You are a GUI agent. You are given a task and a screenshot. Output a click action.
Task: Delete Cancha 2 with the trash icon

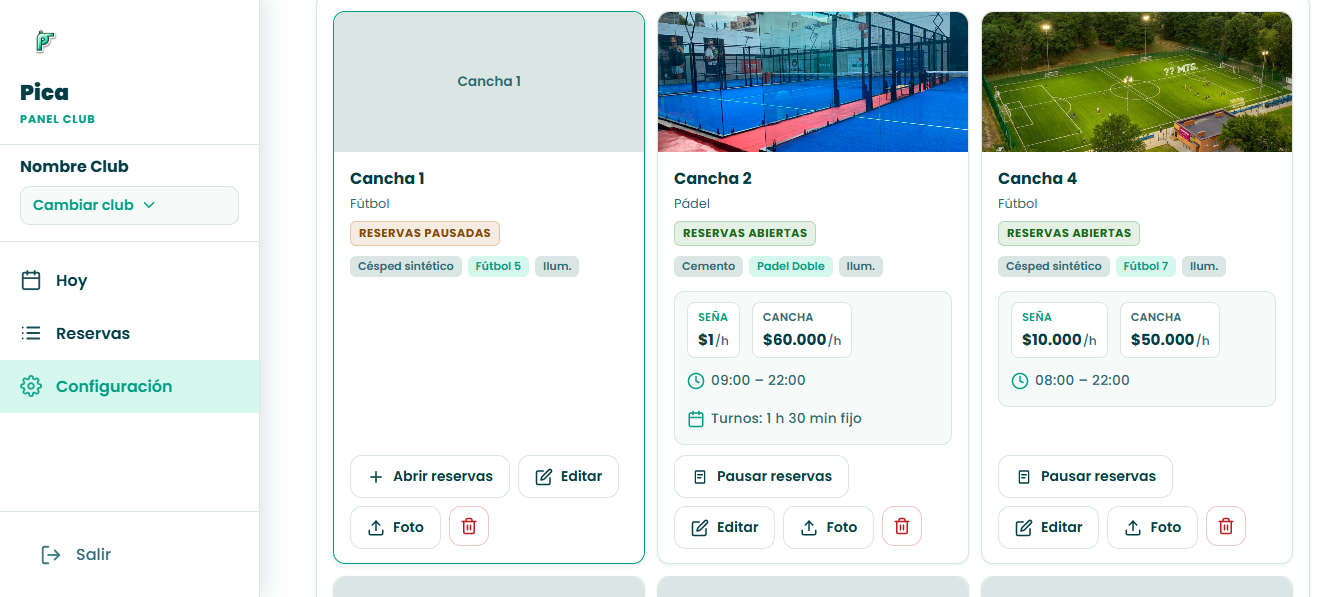click(x=902, y=526)
